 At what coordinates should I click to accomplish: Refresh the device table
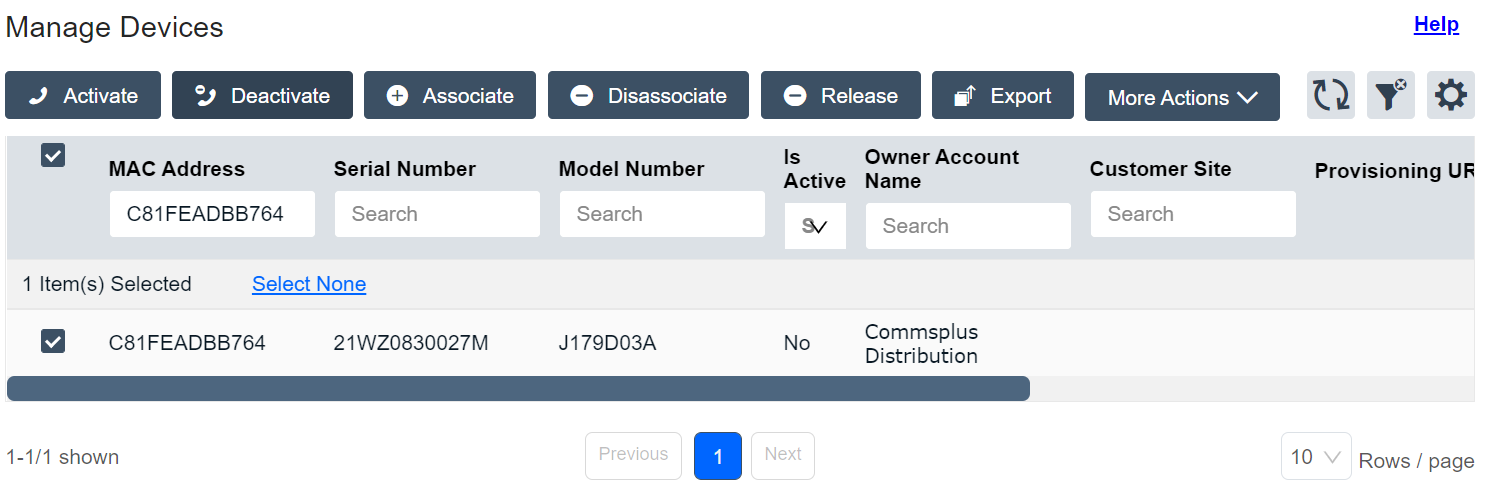pyautogui.click(x=1331, y=96)
